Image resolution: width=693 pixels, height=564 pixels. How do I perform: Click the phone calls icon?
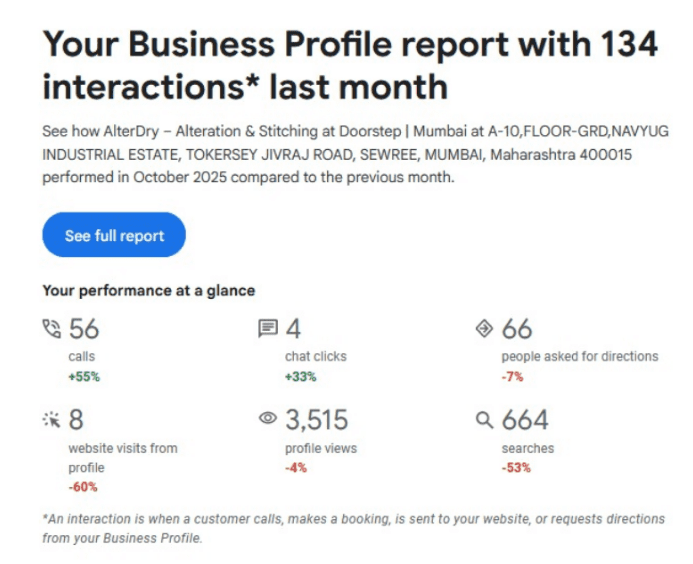pos(51,328)
